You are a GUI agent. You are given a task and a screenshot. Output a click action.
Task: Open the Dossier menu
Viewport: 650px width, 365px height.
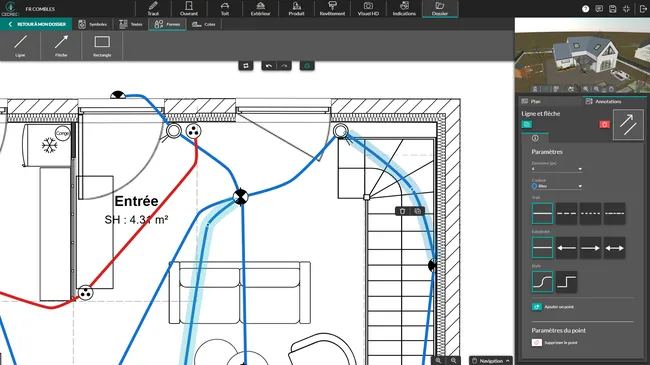click(440, 9)
